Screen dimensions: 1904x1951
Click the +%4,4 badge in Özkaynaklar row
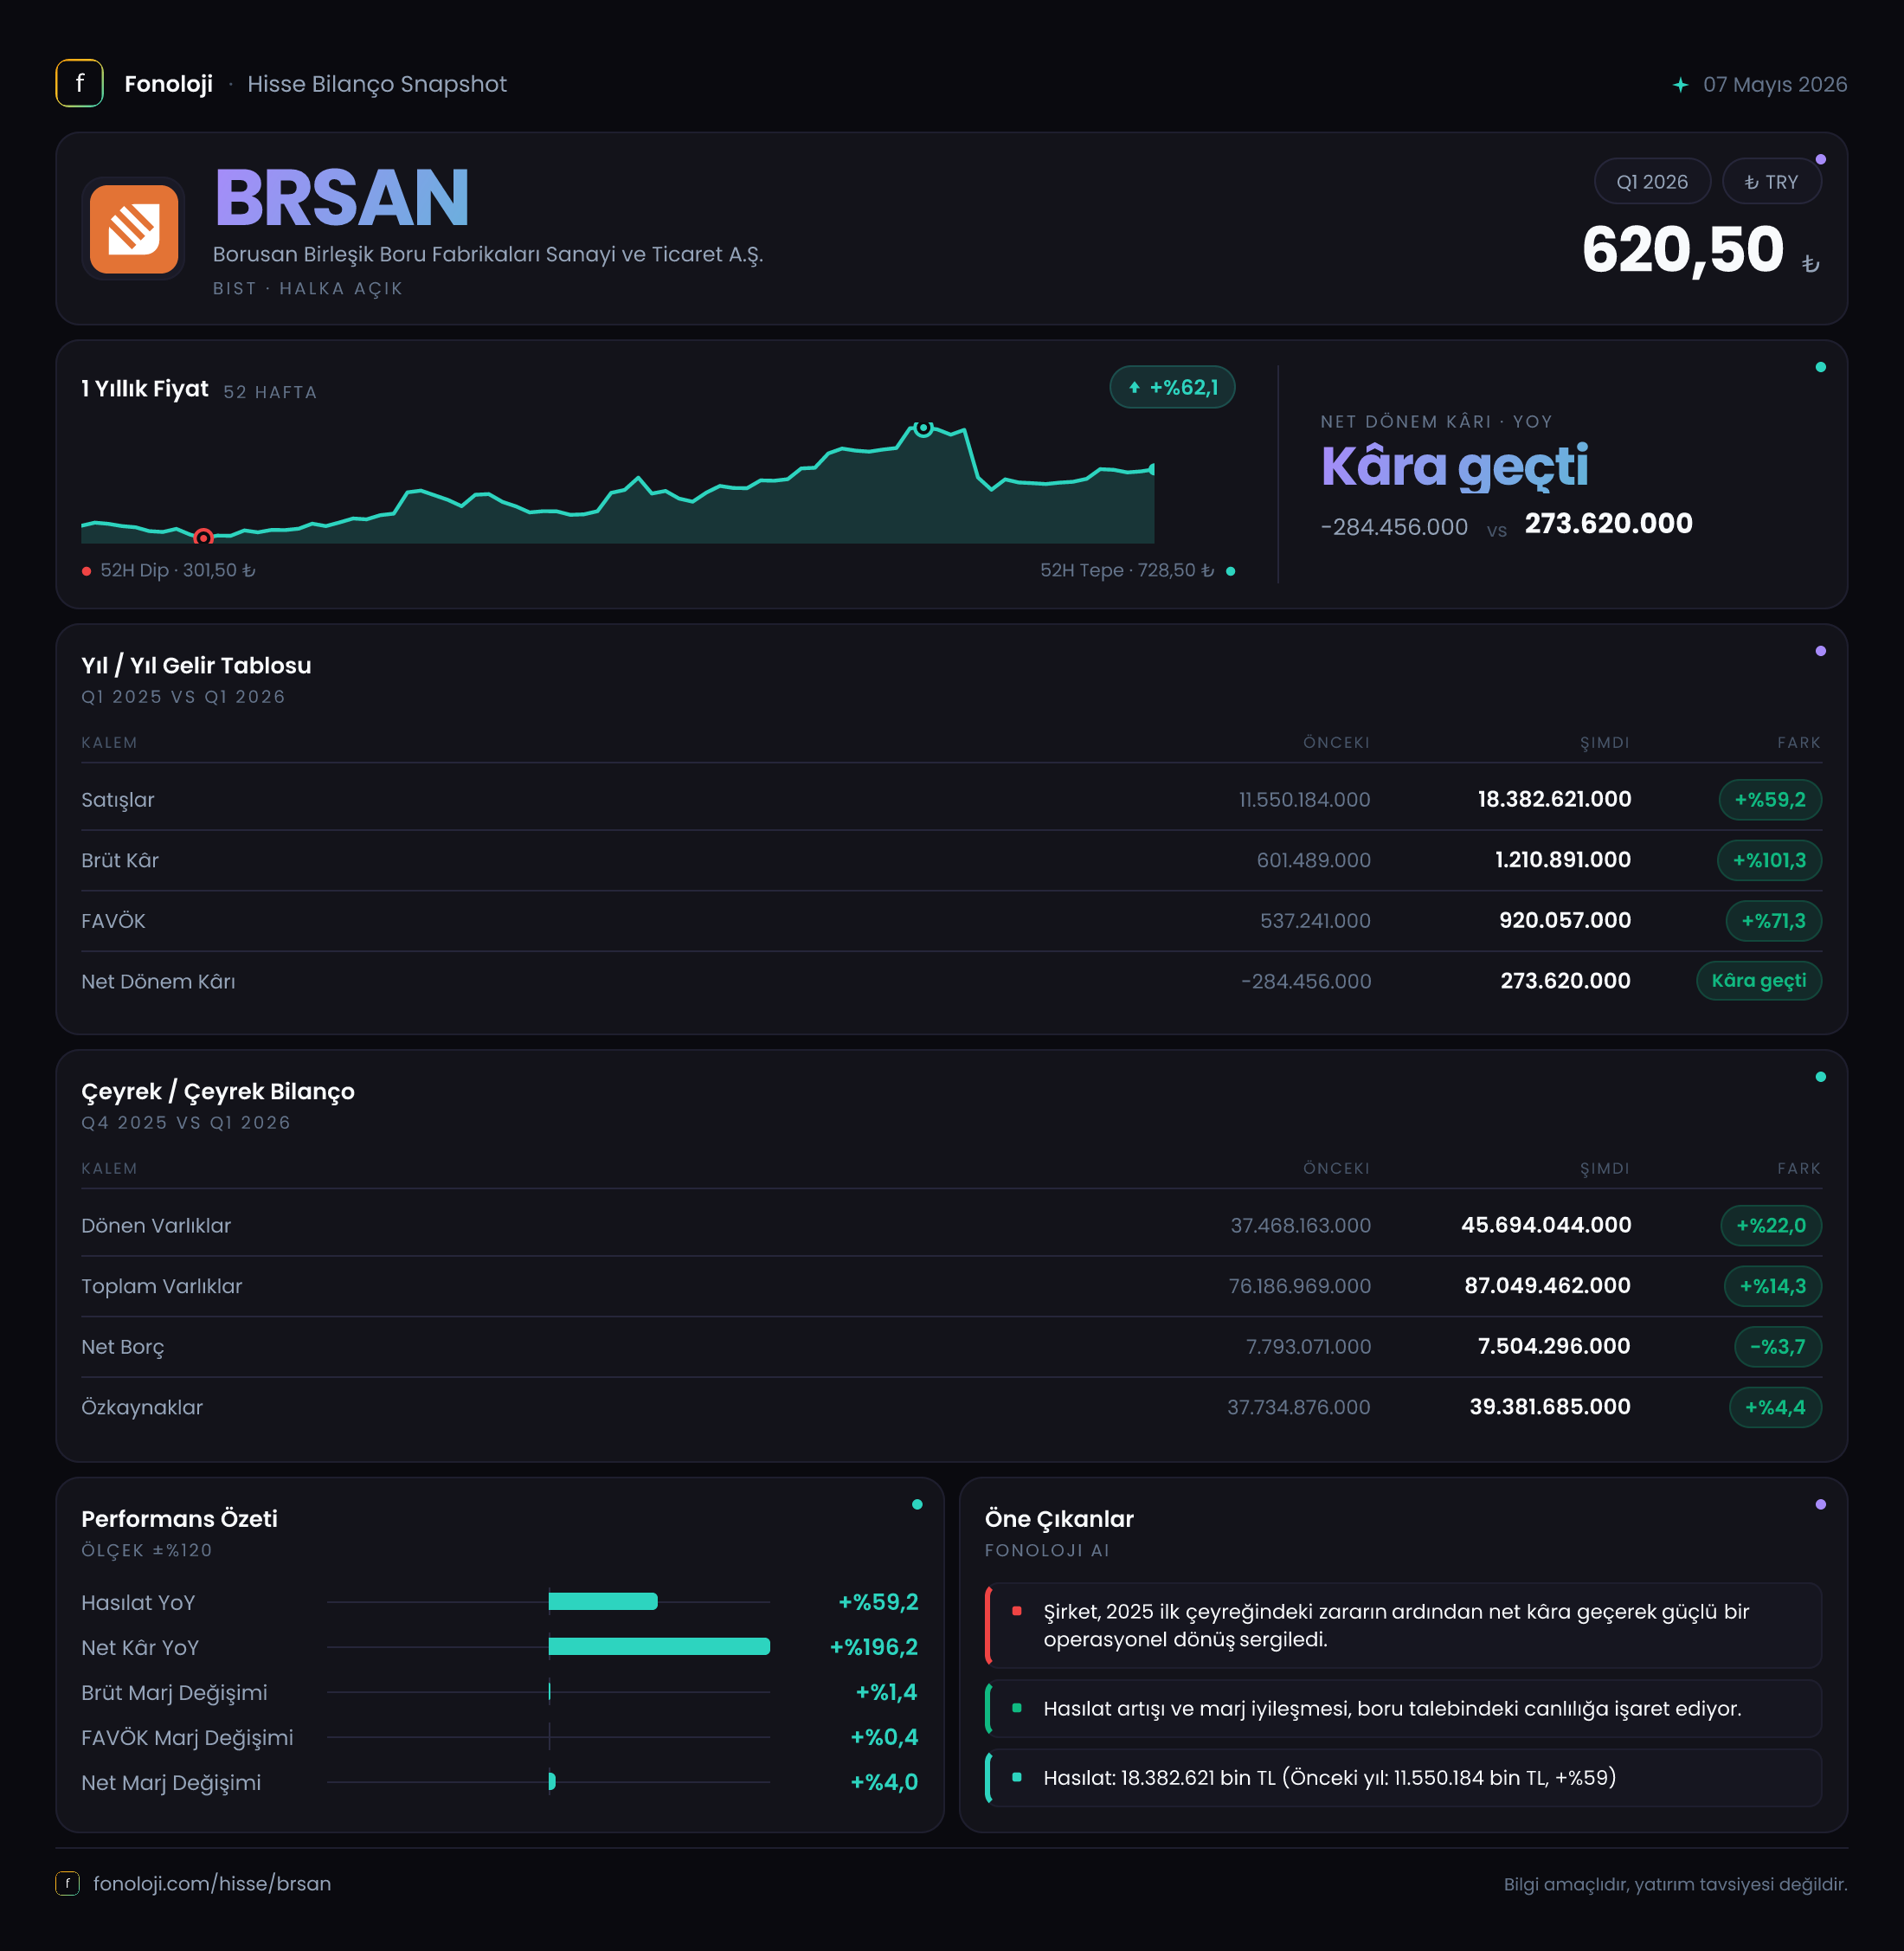(x=1775, y=1407)
